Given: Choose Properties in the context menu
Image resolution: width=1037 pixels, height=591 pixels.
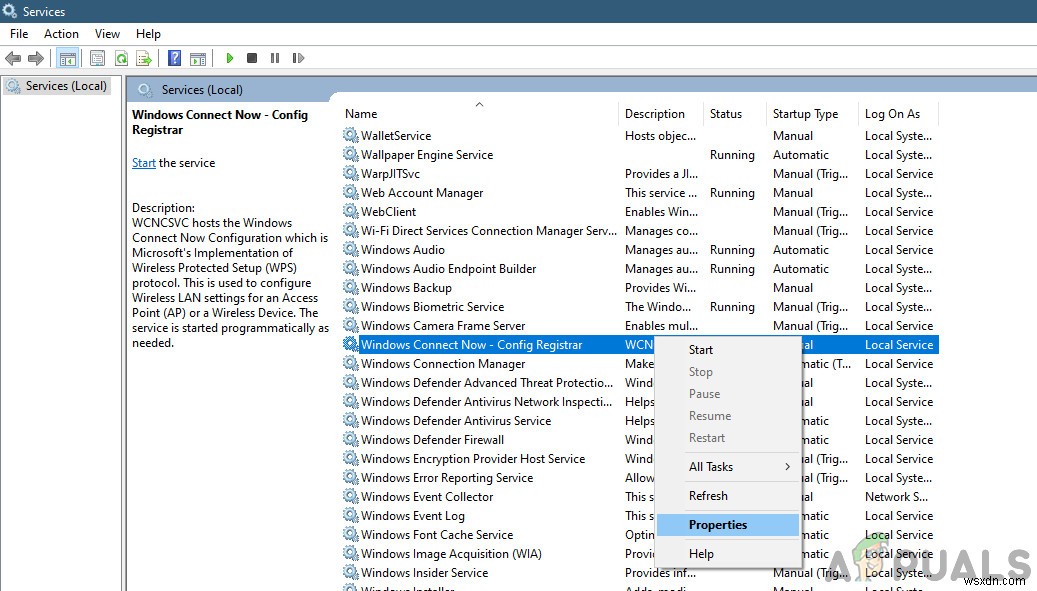Looking at the screenshot, I should pos(718,525).
